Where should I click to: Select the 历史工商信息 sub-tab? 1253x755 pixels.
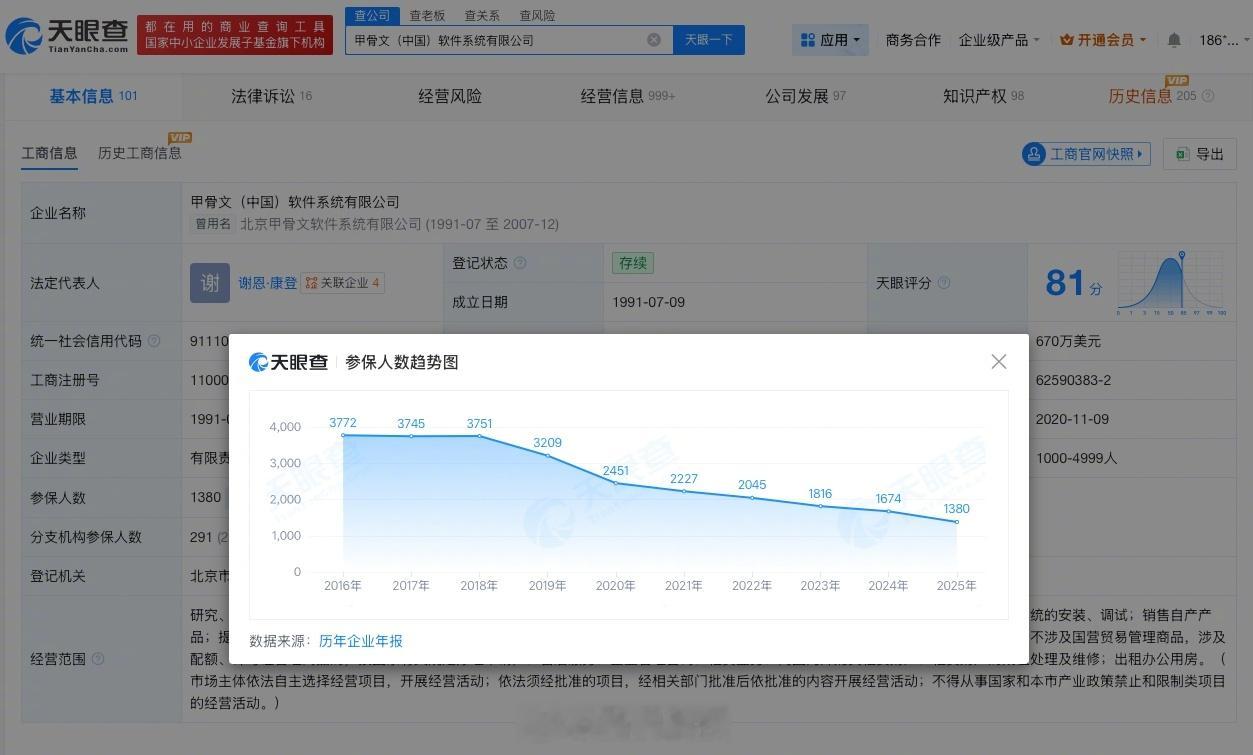coord(140,153)
